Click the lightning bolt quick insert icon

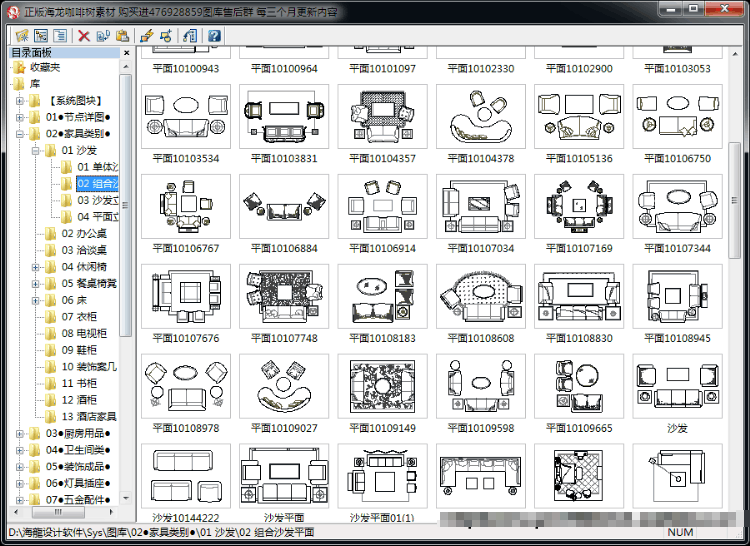tap(147, 35)
